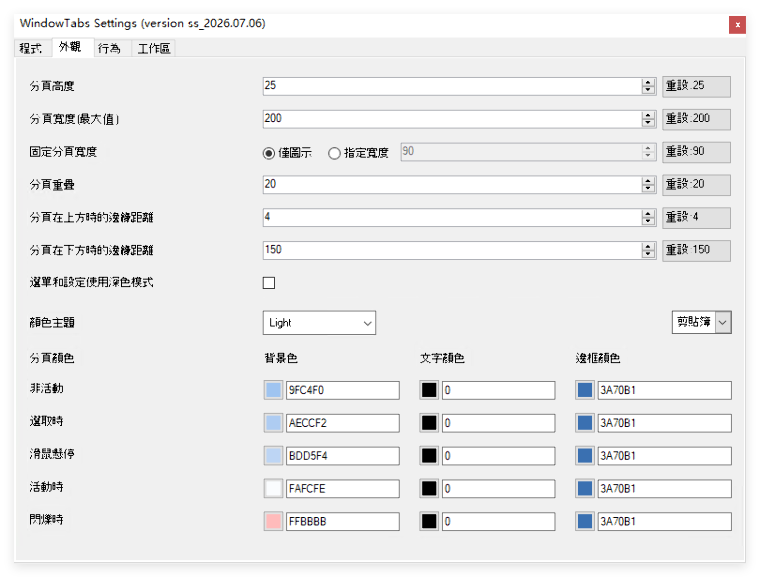Pick the 活動時 background color swatch
760x578 pixels.
(273, 489)
